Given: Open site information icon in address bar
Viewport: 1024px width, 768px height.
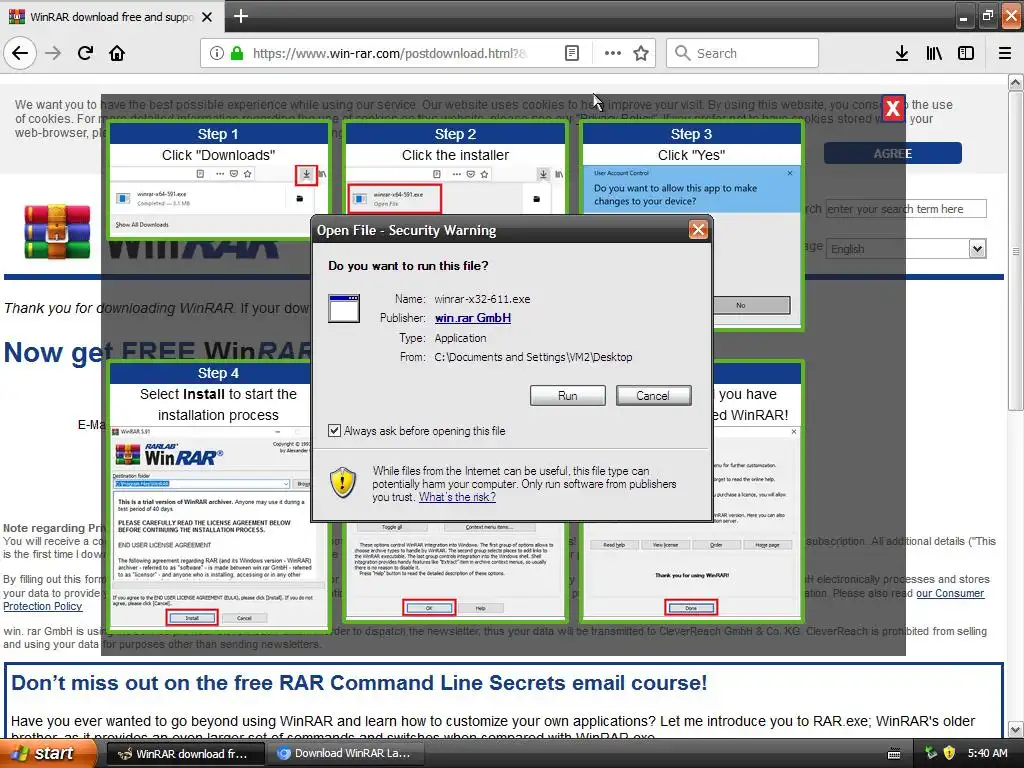Looking at the screenshot, I should [217, 53].
